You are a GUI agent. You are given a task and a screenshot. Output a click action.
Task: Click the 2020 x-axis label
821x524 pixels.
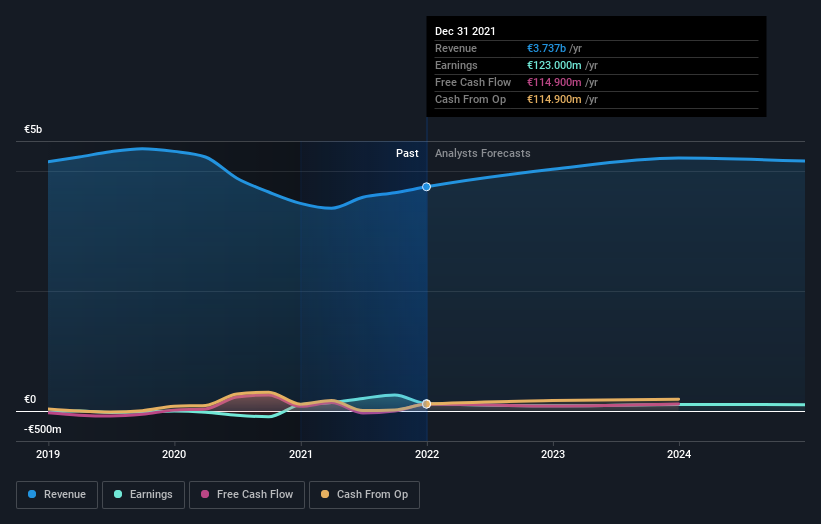click(x=174, y=454)
